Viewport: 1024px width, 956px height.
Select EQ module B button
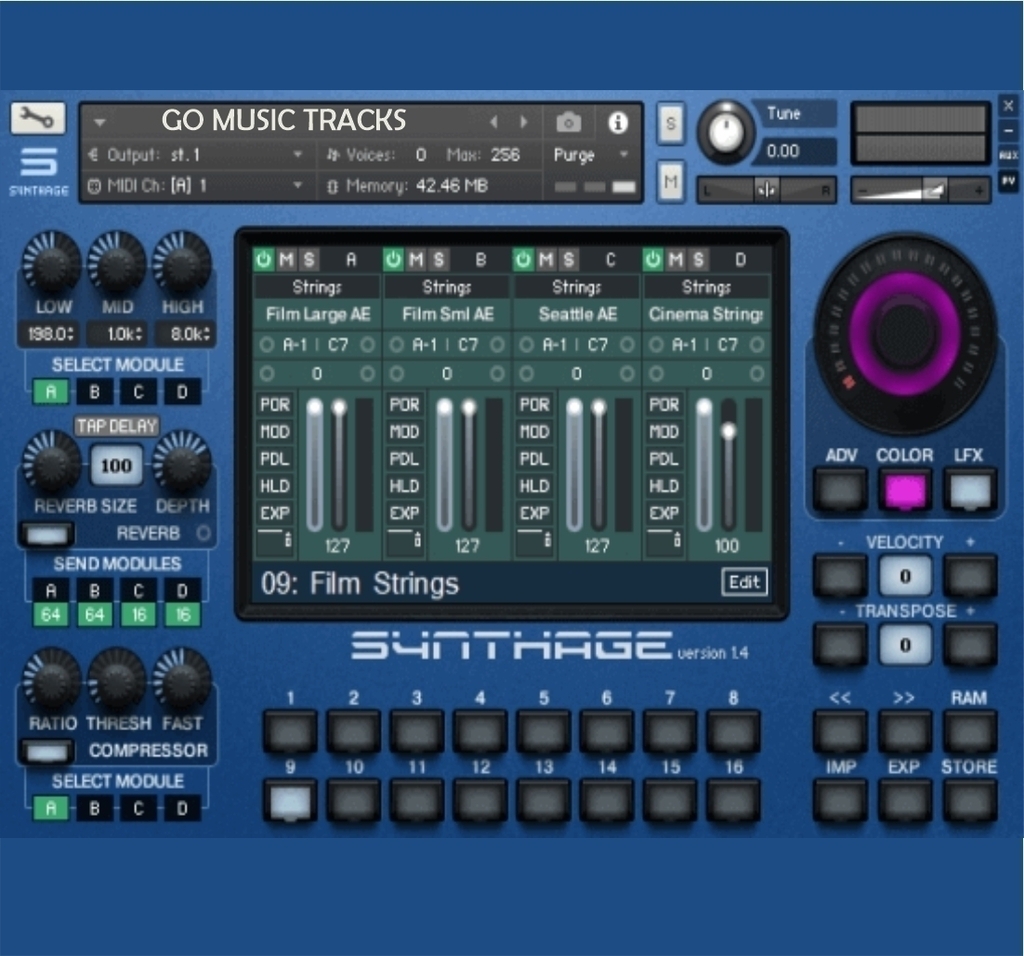(x=95, y=392)
